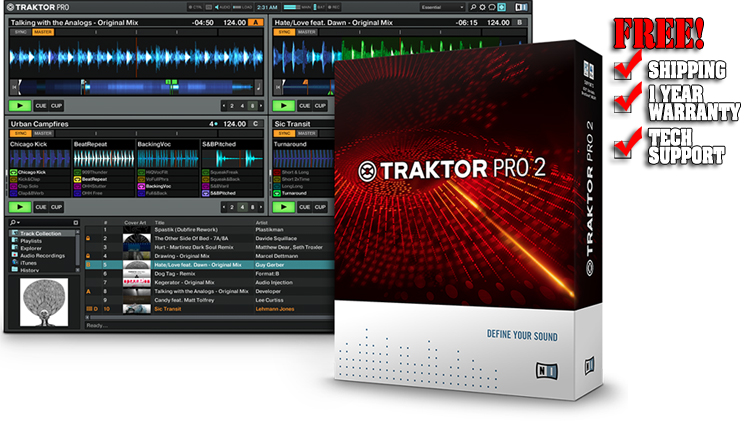Toggle SYNC on Deck B
The image size is (750, 421).
click(x=284, y=32)
